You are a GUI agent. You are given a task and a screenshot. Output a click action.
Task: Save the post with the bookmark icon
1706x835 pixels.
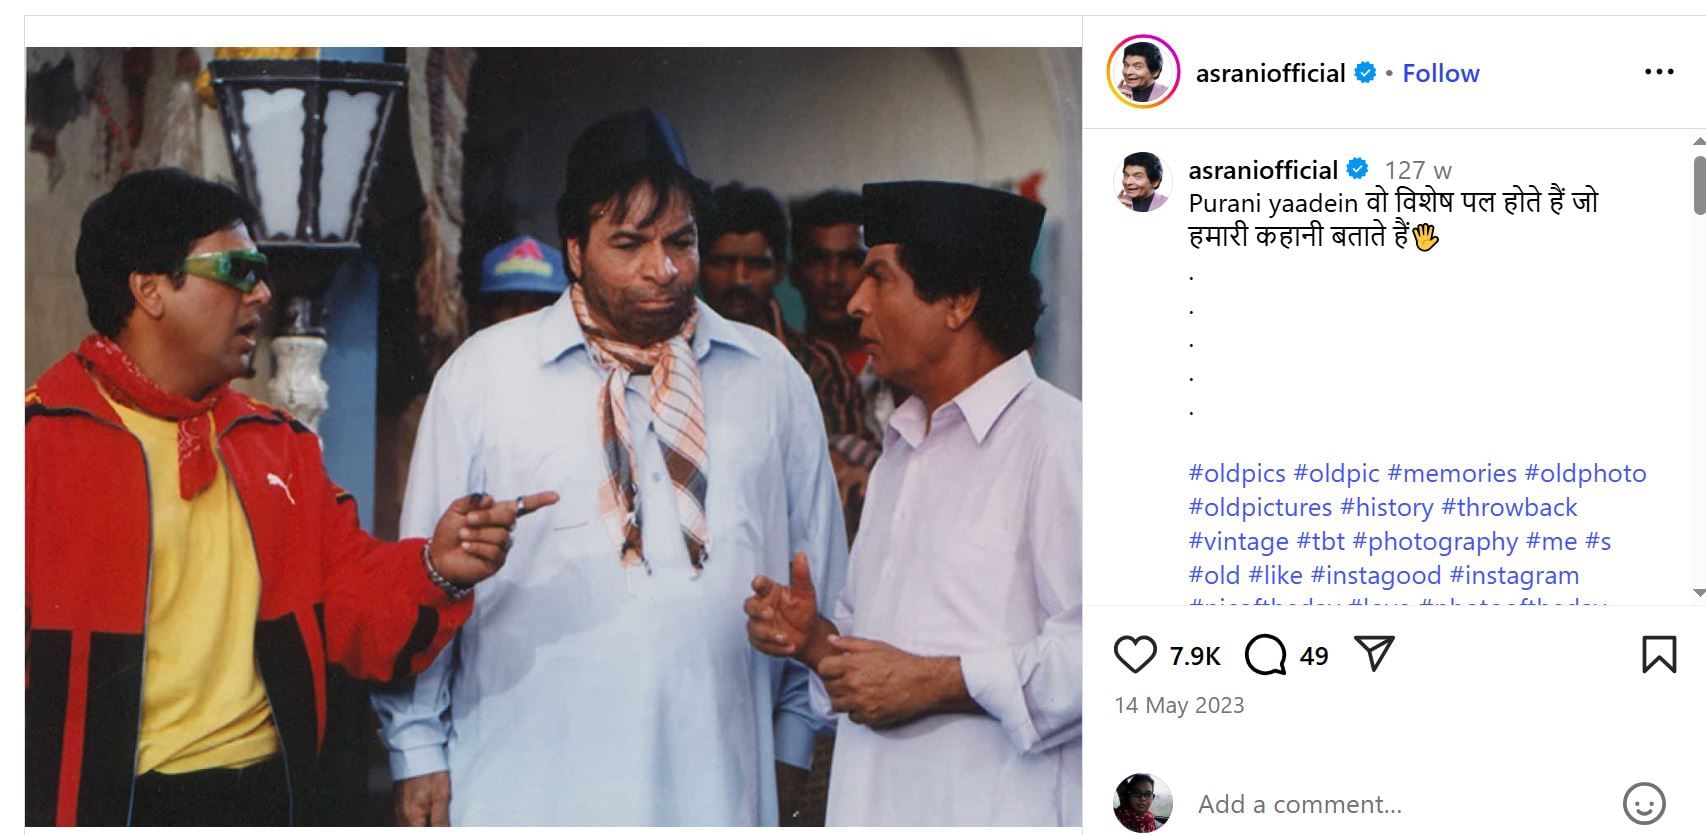point(1658,655)
